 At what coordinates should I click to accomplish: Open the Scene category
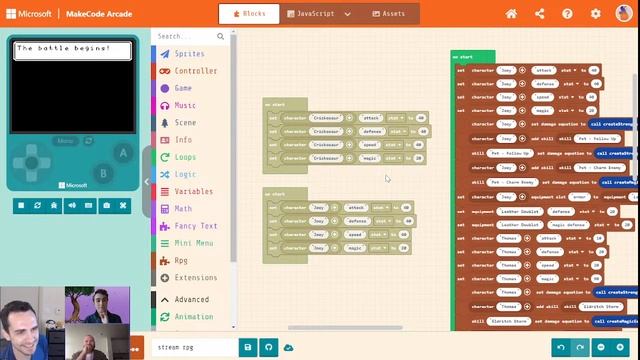pos(190,122)
